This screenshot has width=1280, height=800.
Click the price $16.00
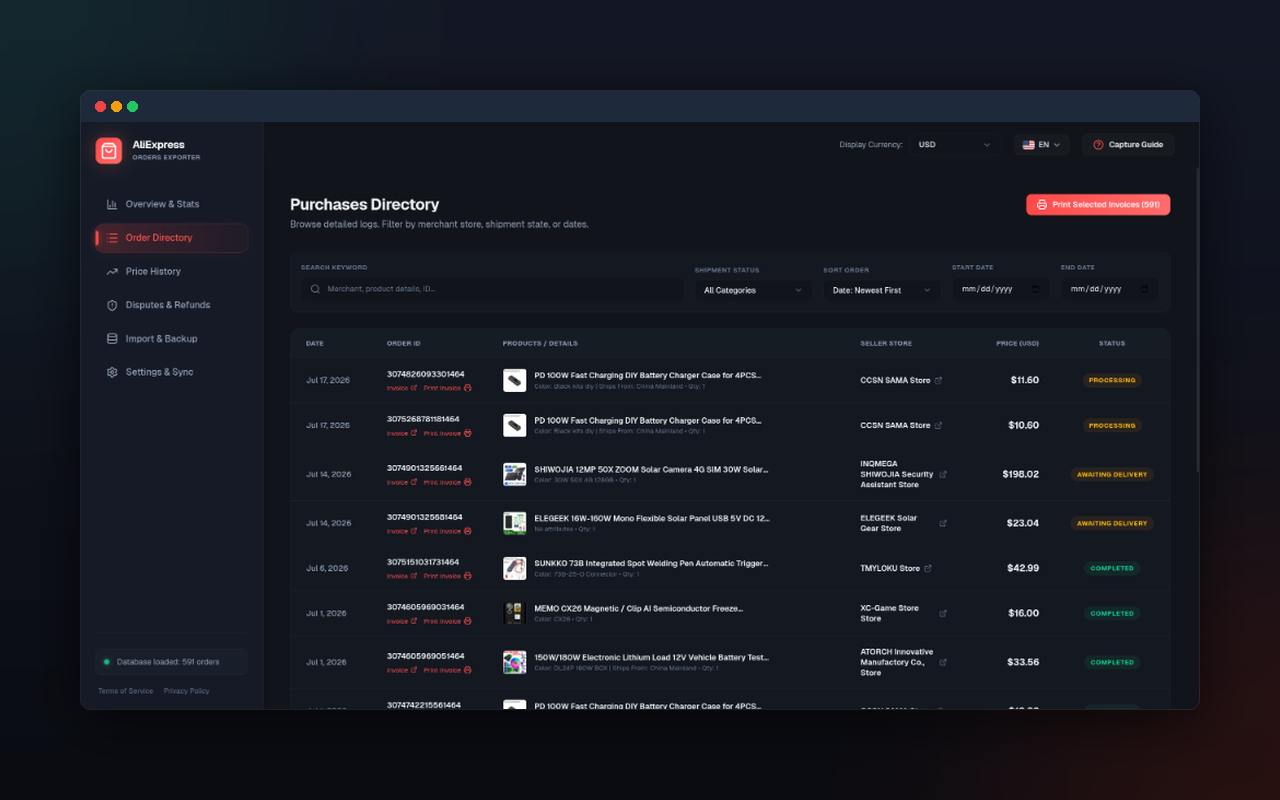1023,613
